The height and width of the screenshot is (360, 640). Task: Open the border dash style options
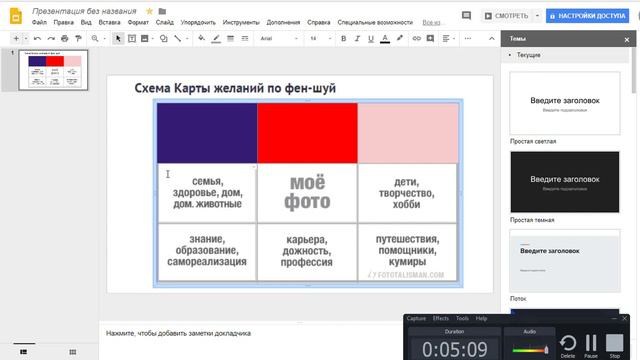pos(245,38)
